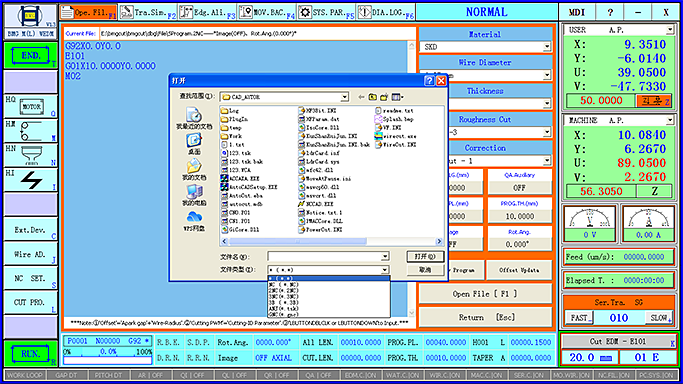Viewport: 683px width, 384px height.
Task: Go to the desktop shortcut in sidebar
Action: [x=194, y=144]
